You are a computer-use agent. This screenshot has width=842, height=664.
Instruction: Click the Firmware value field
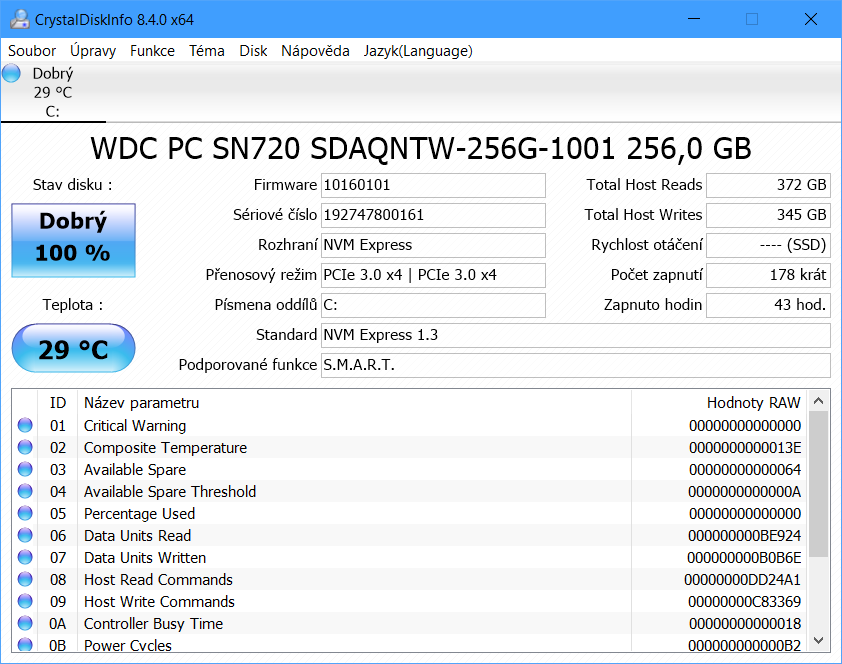[433, 185]
